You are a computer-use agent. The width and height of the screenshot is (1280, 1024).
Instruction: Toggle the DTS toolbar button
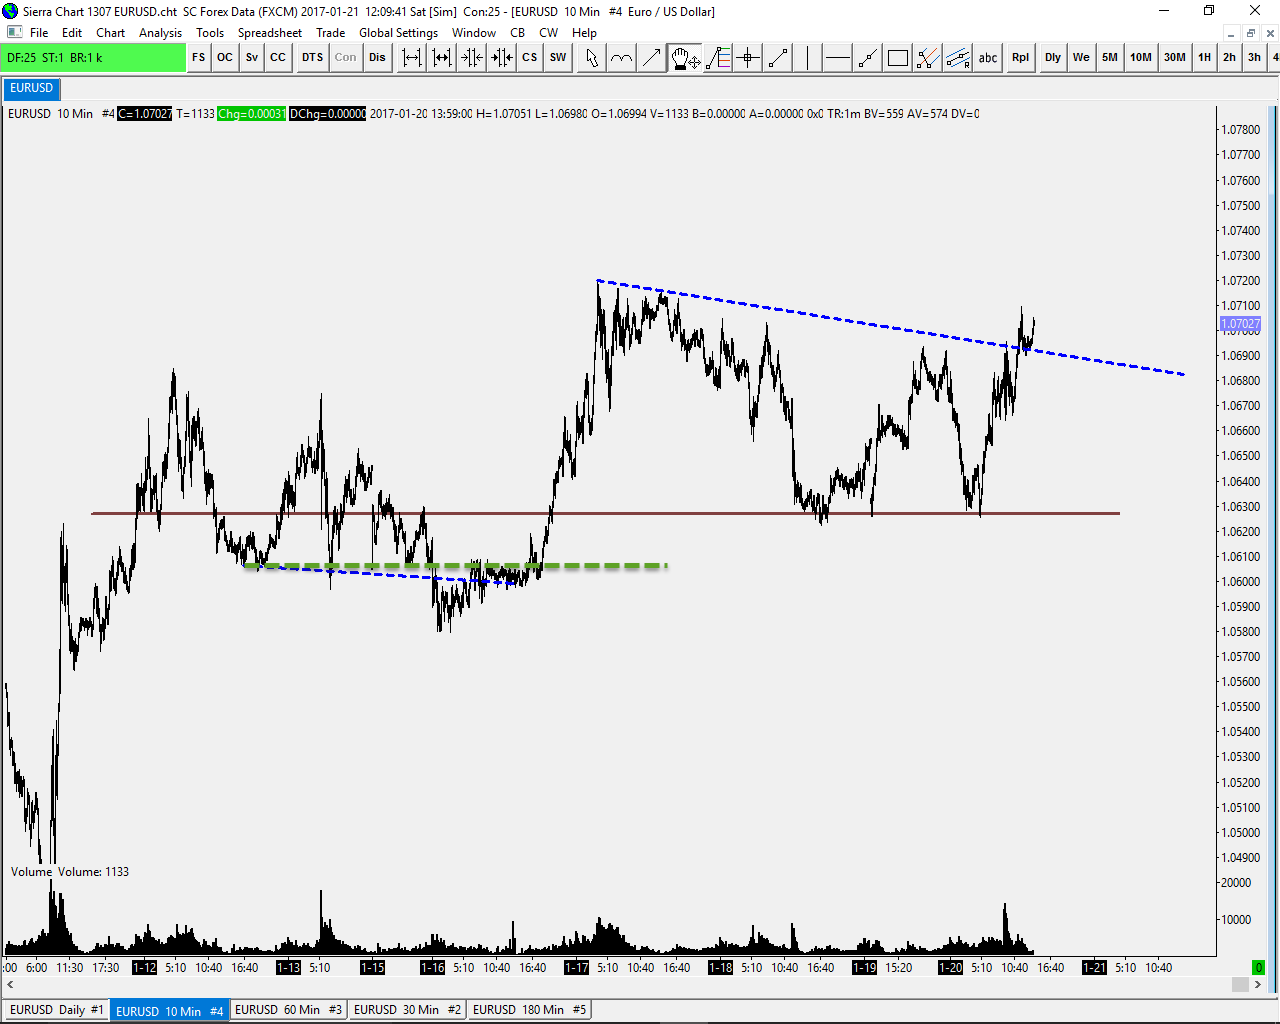pos(312,58)
